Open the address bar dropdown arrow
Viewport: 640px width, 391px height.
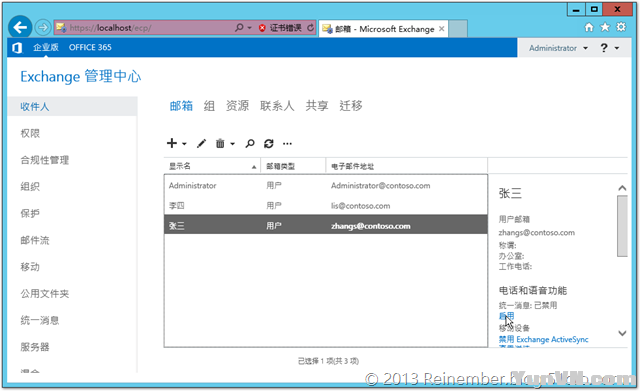[x=249, y=28]
